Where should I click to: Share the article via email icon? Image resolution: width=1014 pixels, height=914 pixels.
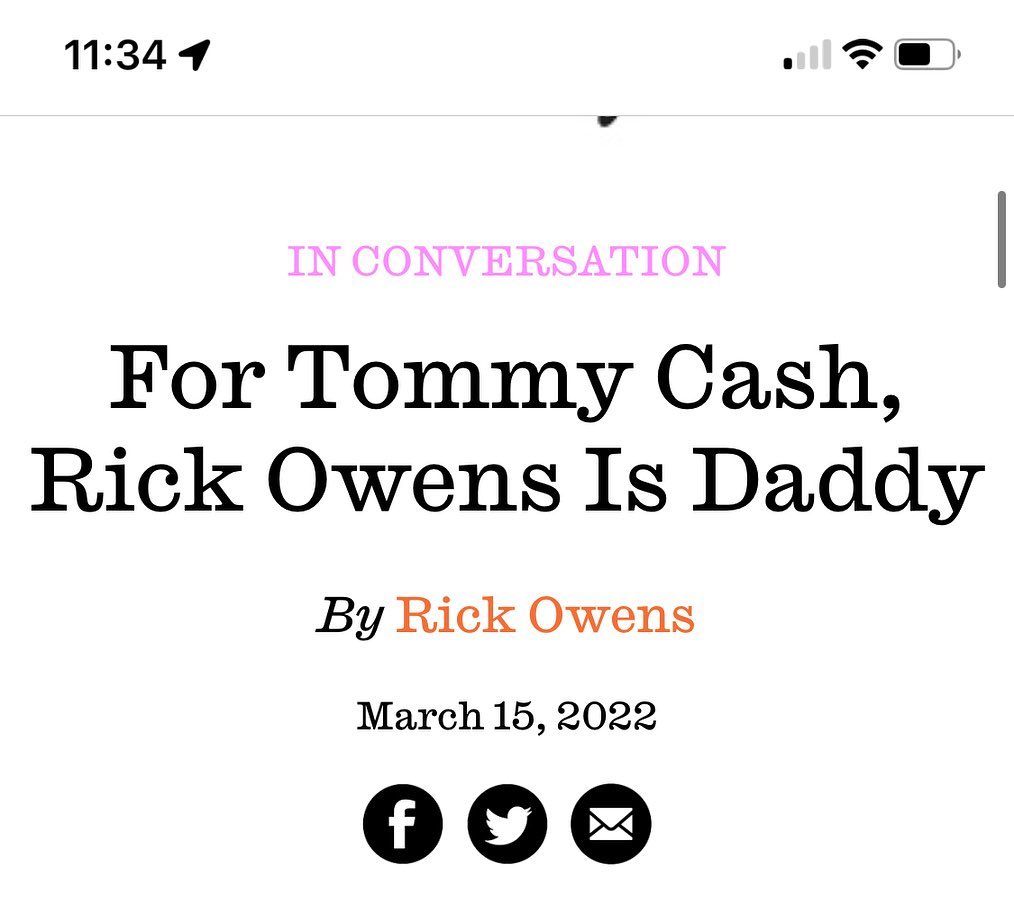point(611,824)
